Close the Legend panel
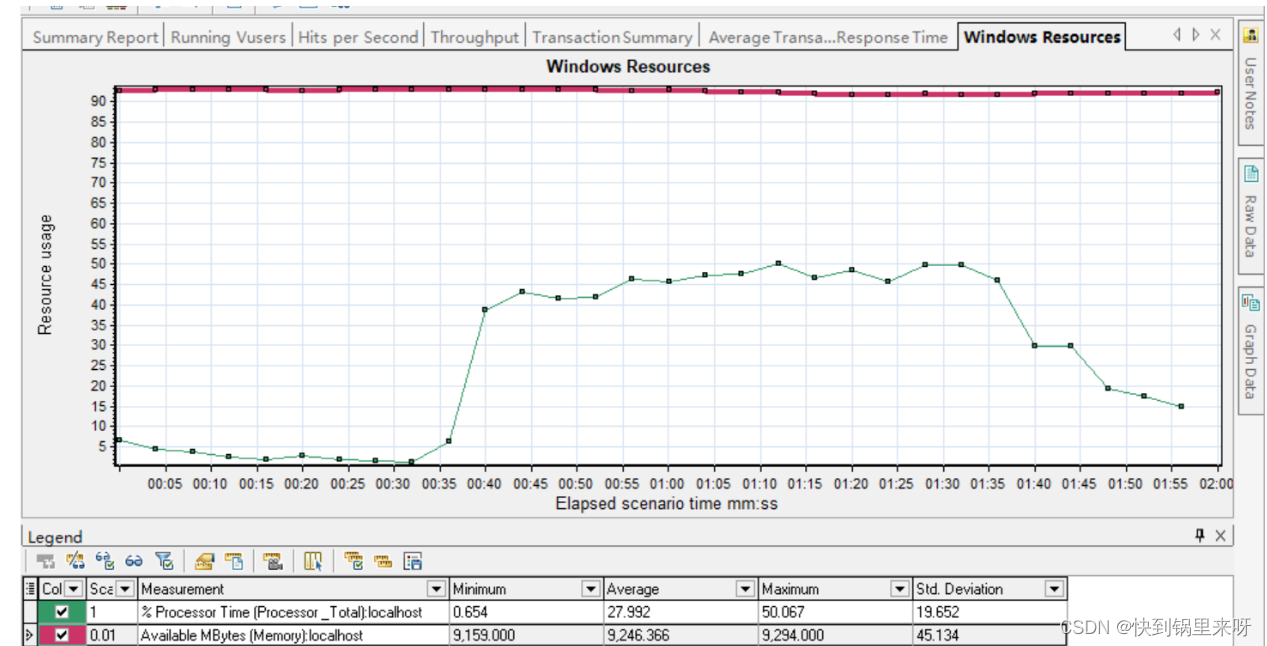1267x646 pixels. click(x=1220, y=536)
